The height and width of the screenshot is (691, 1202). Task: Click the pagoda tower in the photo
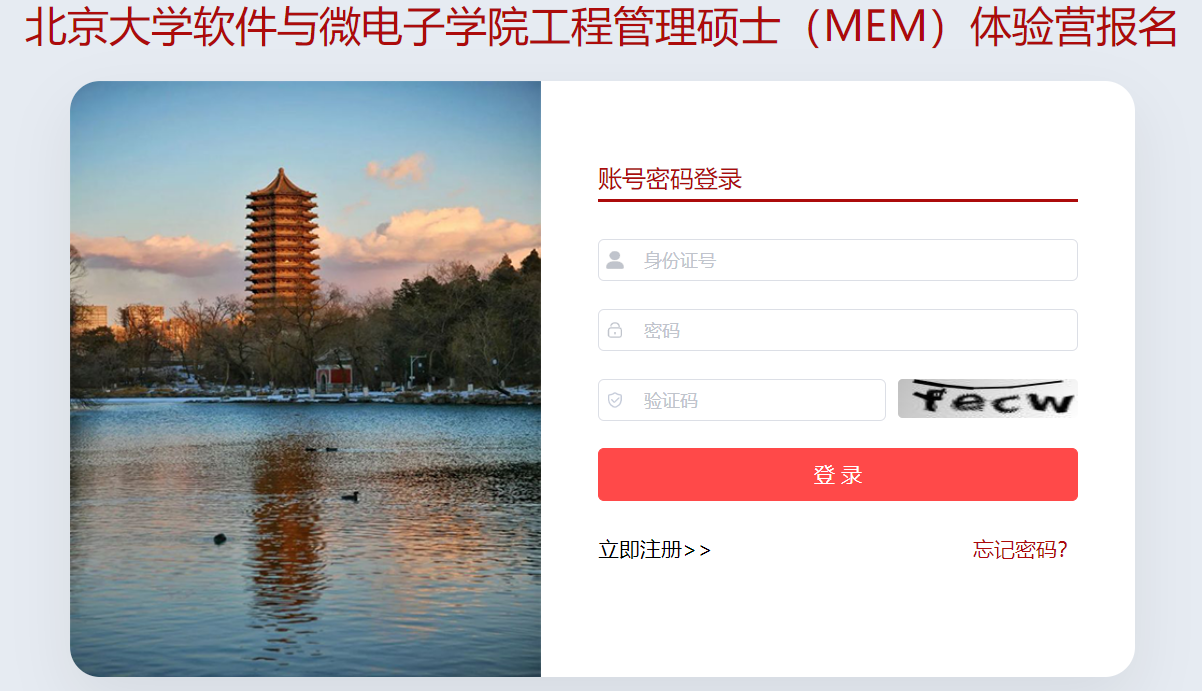(x=281, y=243)
